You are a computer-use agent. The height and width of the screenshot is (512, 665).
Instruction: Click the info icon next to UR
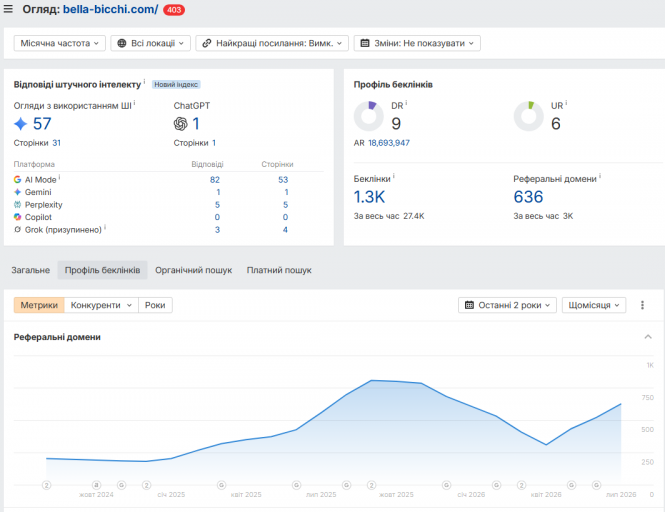pyautogui.click(x=566, y=103)
